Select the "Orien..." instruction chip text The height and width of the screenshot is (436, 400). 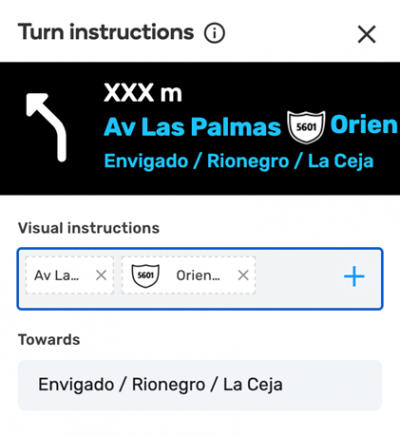[x=198, y=276]
